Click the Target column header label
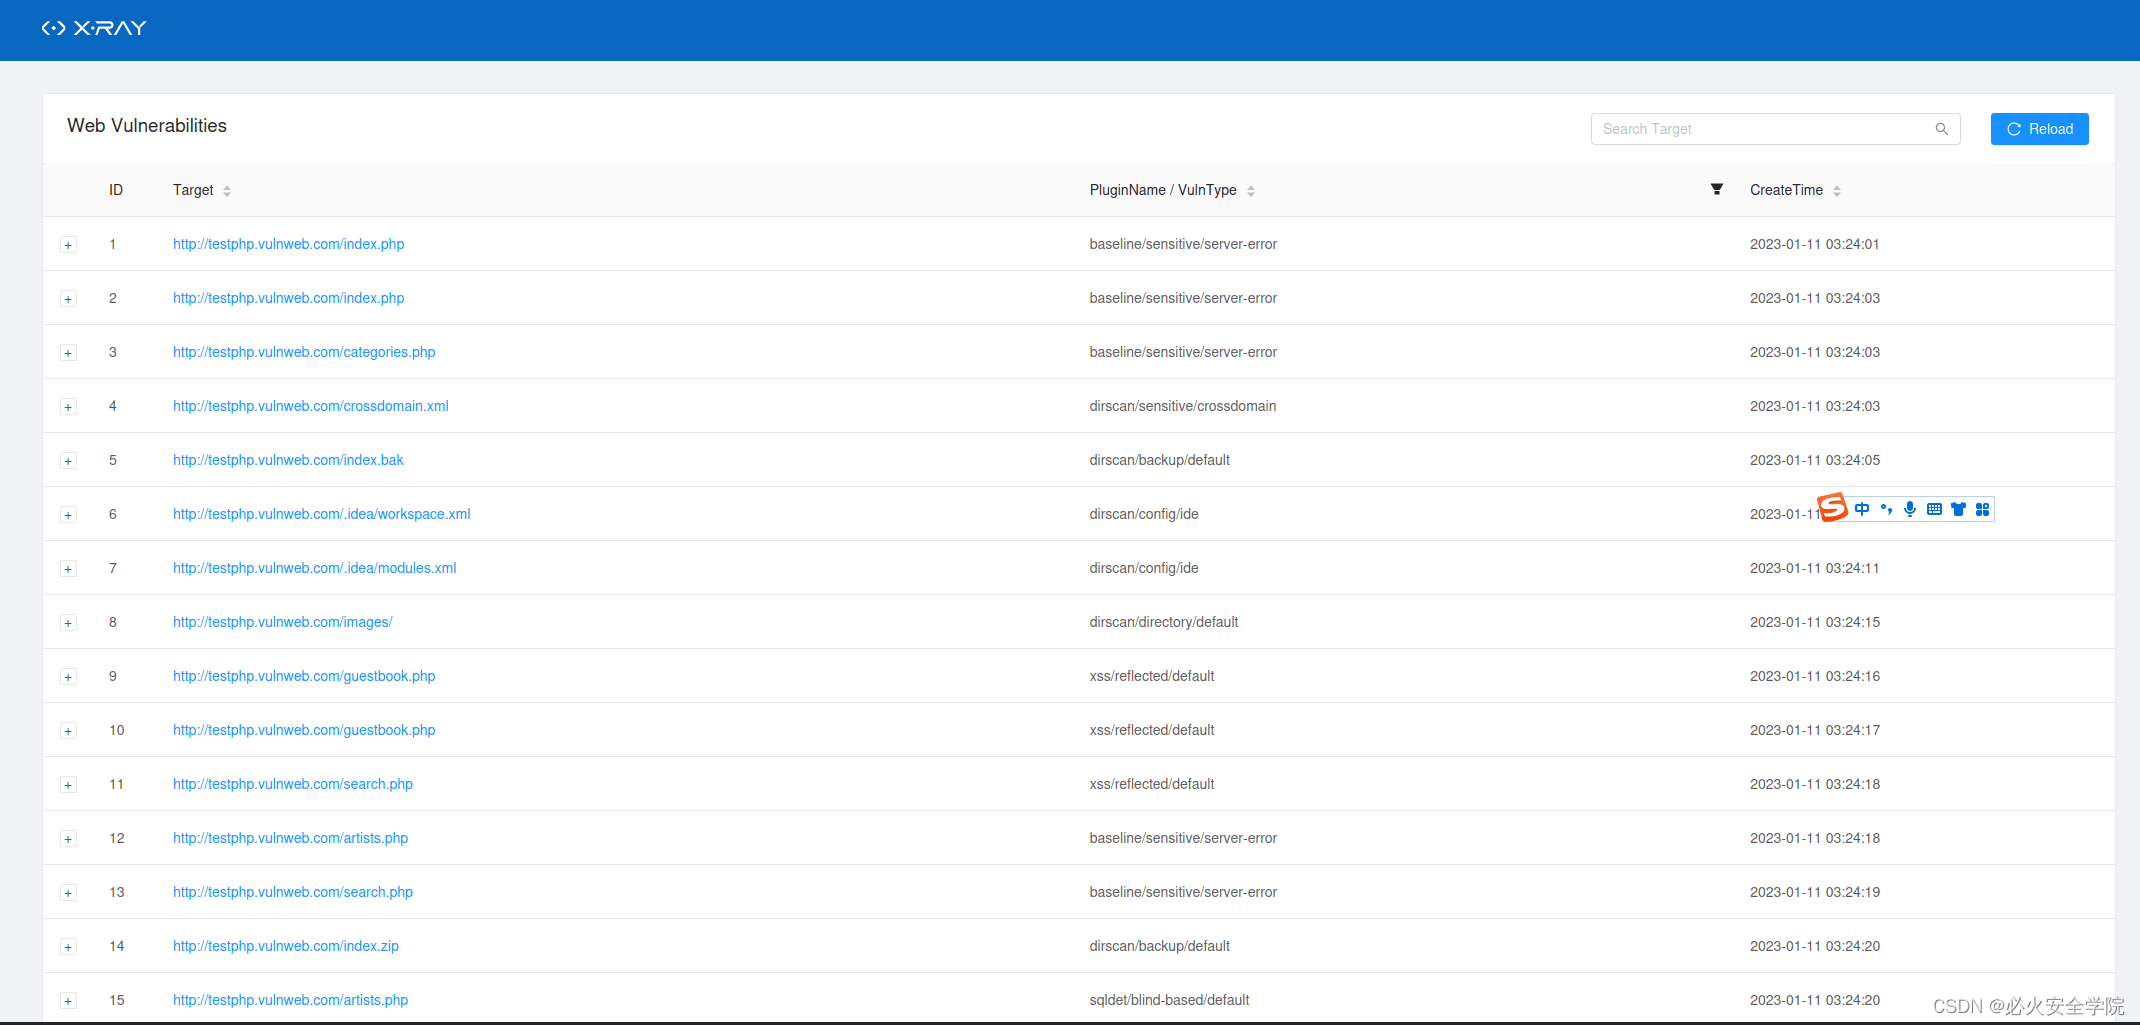 click(193, 190)
